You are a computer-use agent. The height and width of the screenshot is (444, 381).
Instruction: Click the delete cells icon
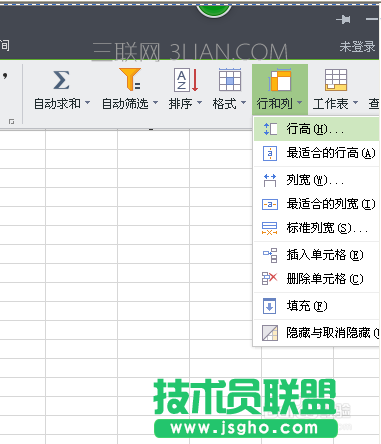(270, 279)
